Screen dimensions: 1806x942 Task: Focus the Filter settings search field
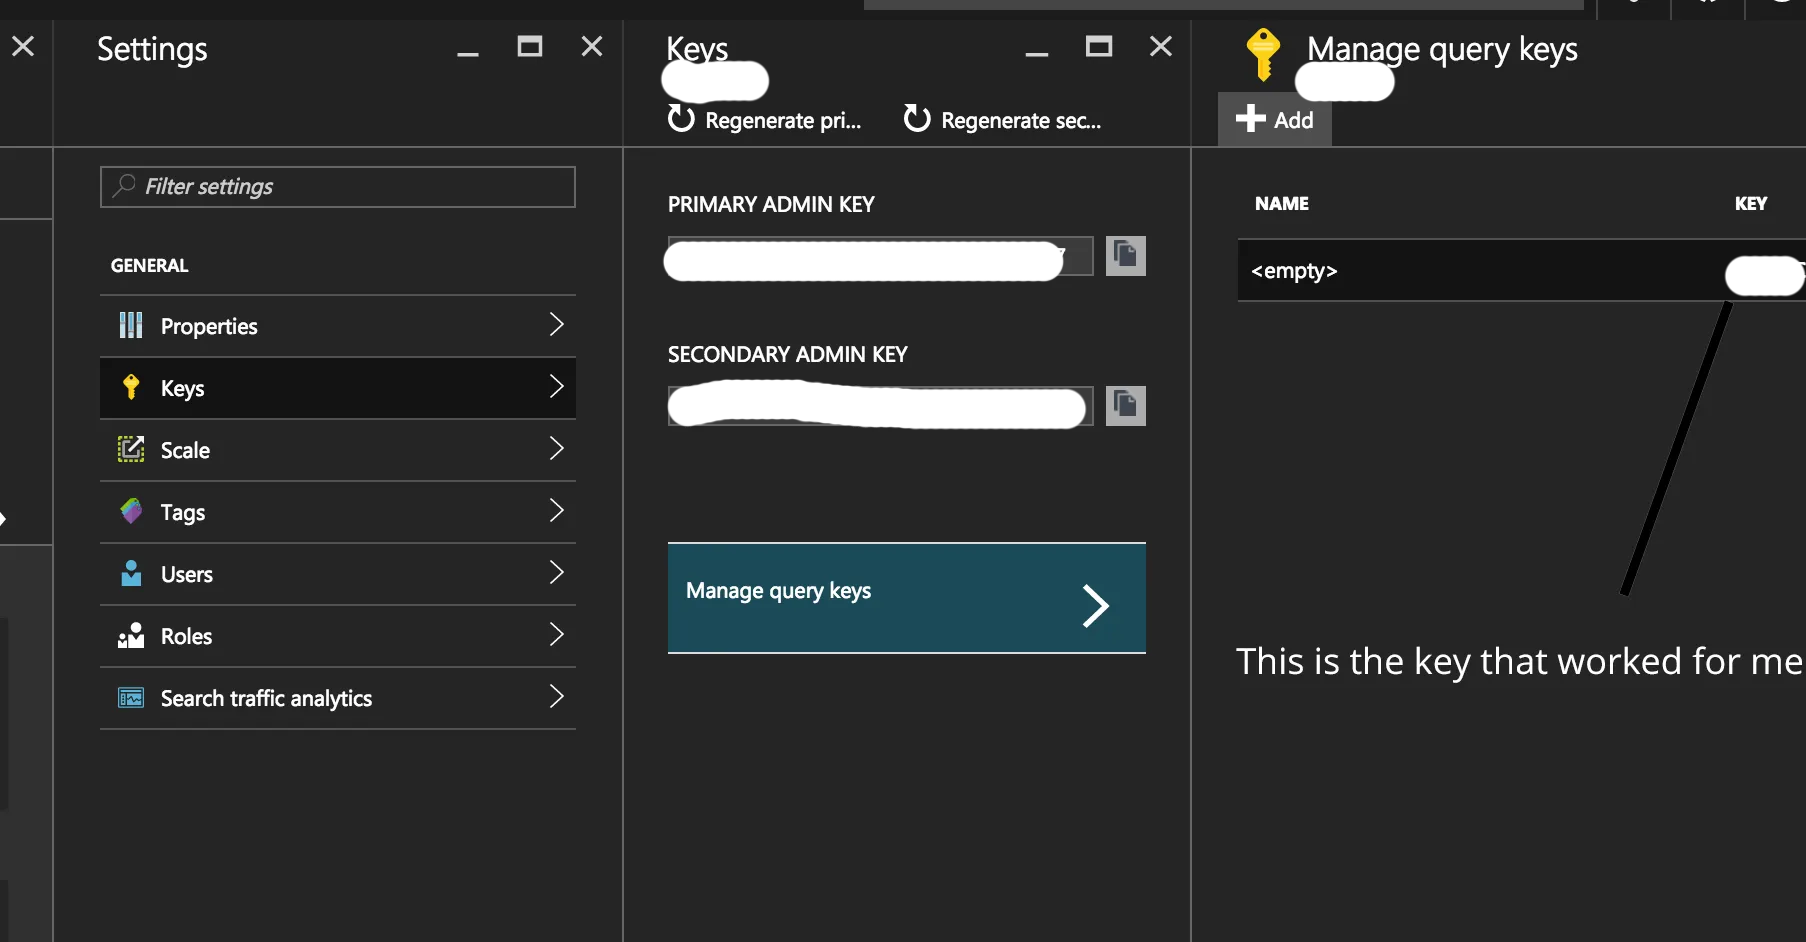point(338,187)
